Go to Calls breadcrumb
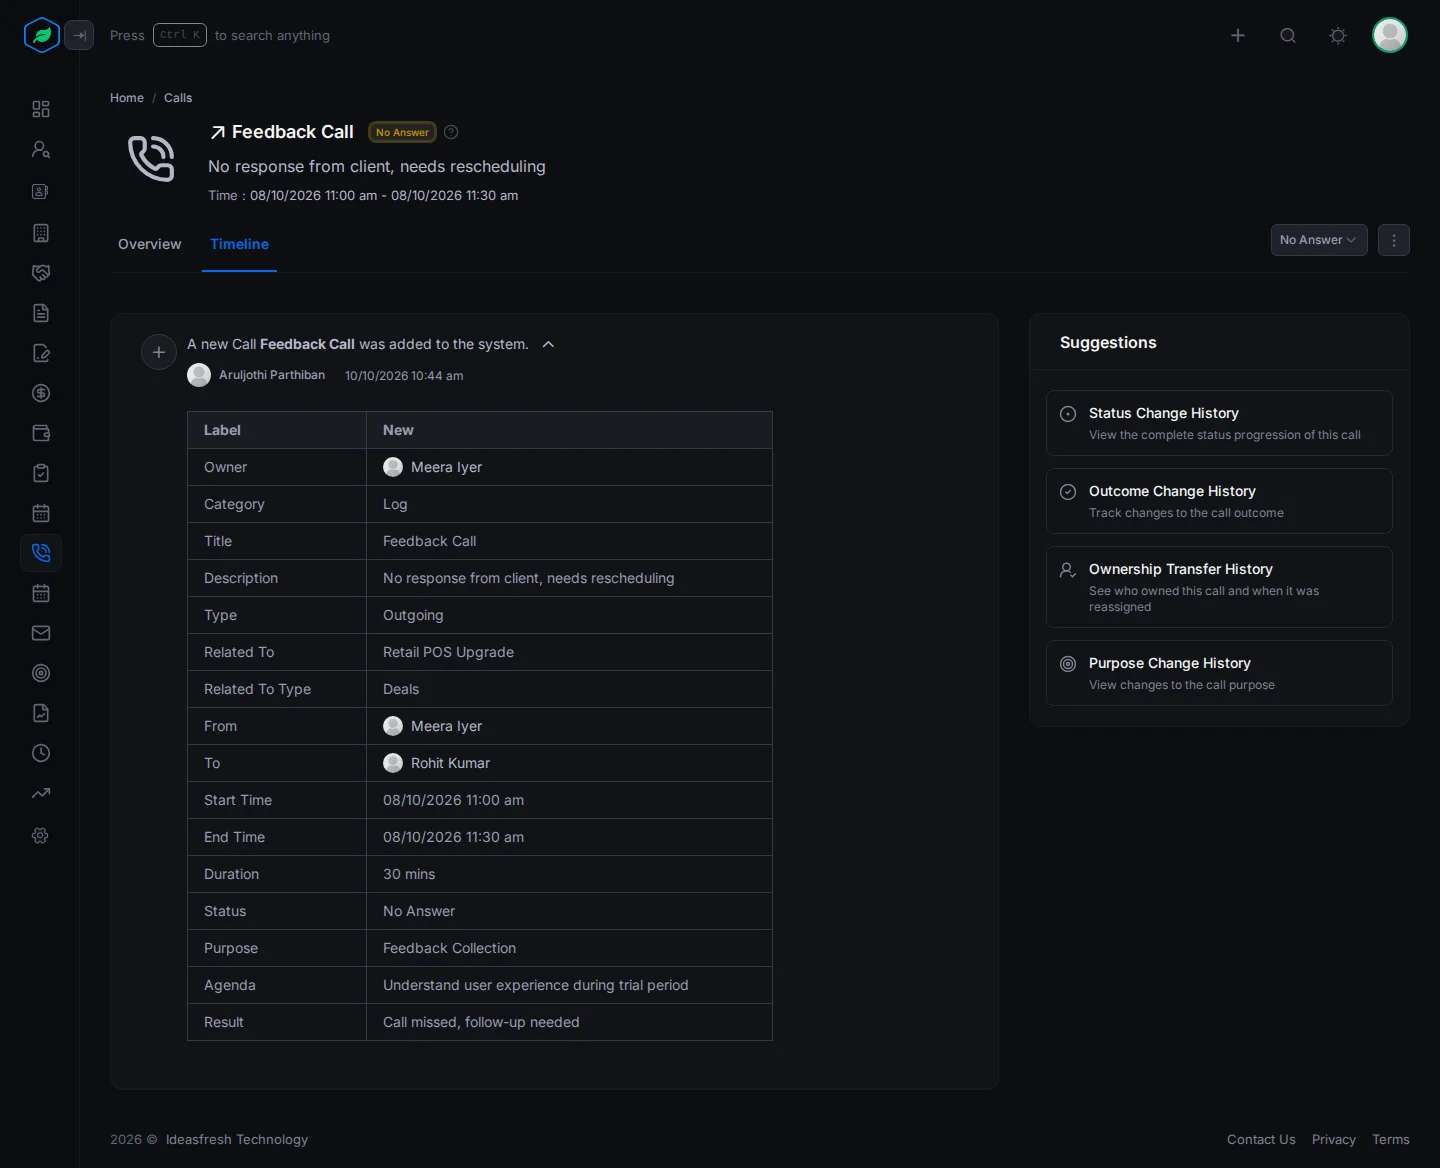The width and height of the screenshot is (1440, 1168). (x=178, y=98)
